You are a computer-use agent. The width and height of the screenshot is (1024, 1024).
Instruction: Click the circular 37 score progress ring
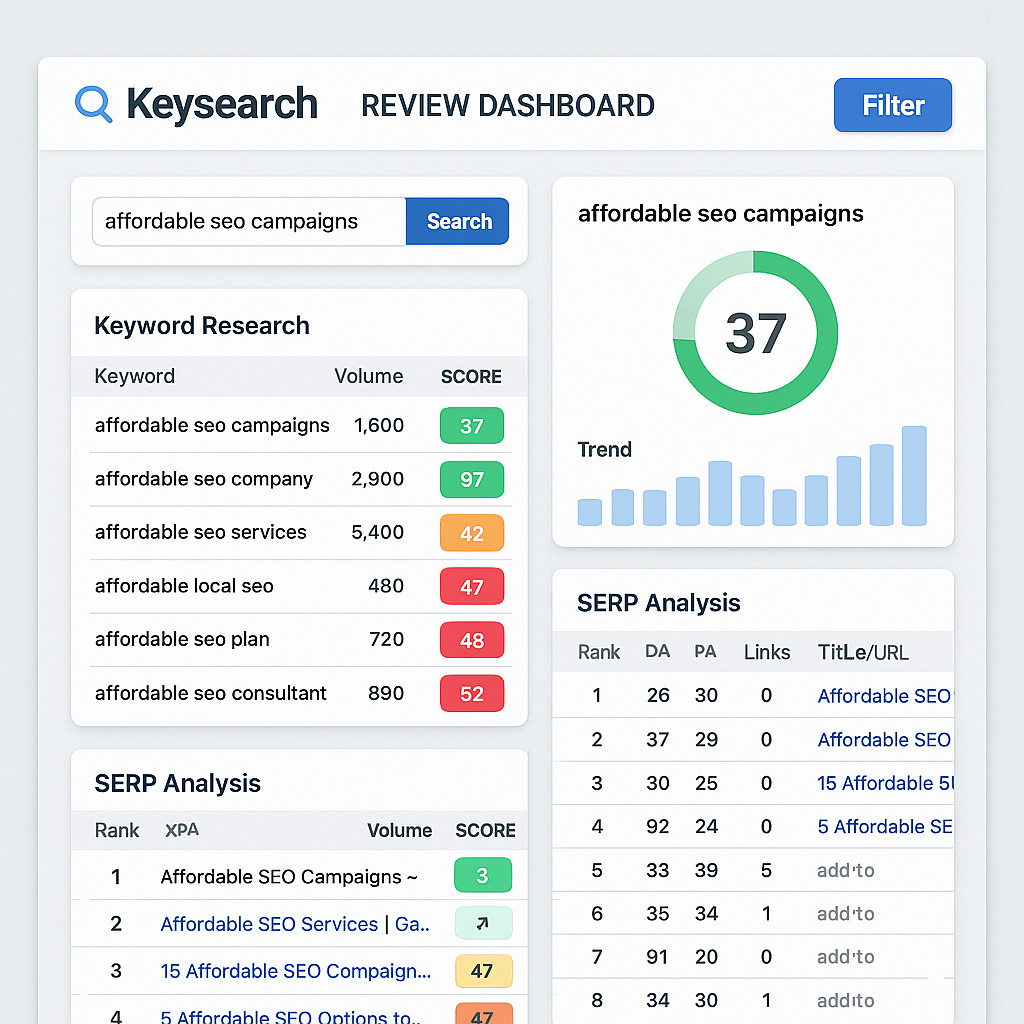click(755, 333)
